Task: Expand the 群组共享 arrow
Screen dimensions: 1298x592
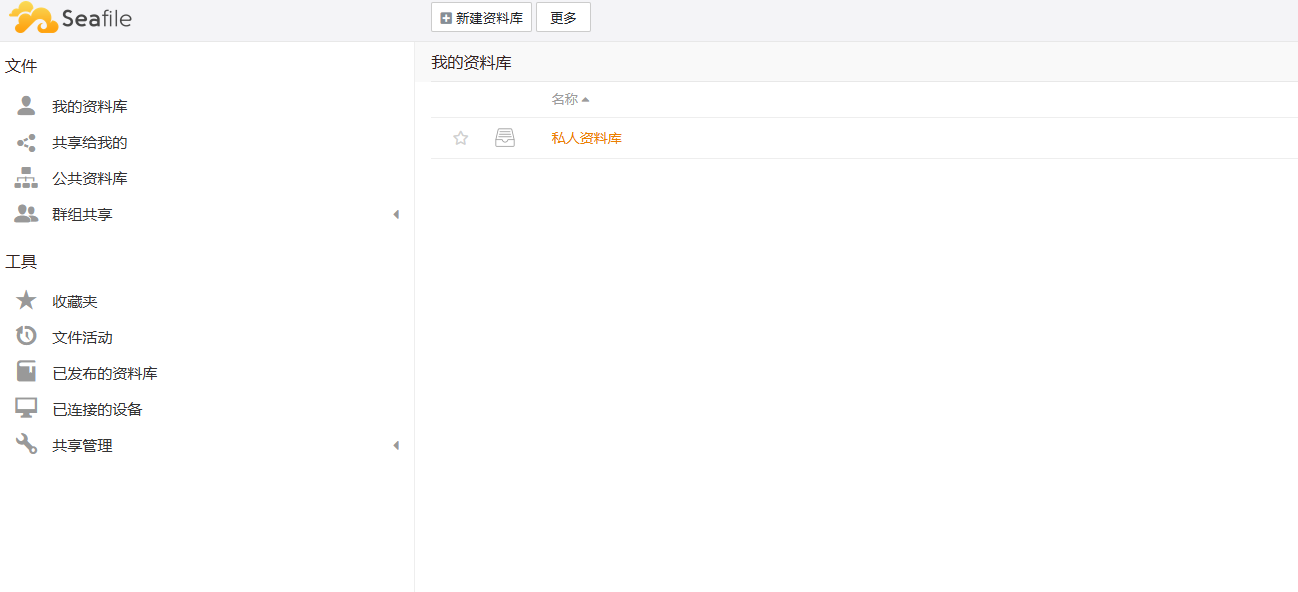Action: point(396,215)
